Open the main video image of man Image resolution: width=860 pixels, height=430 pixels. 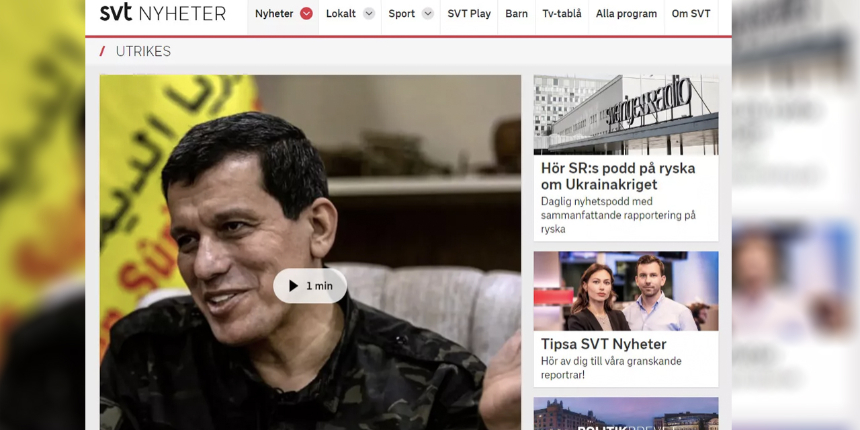(x=310, y=252)
